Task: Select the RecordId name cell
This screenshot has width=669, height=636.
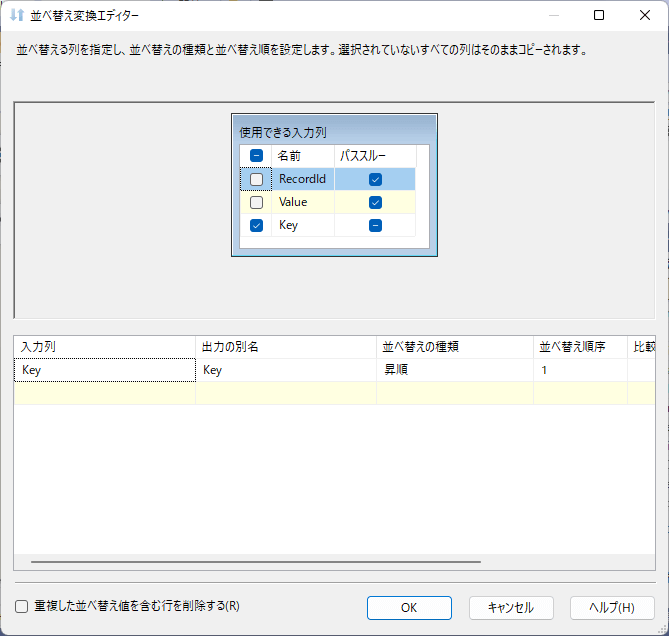Action: click(x=303, y=179)
